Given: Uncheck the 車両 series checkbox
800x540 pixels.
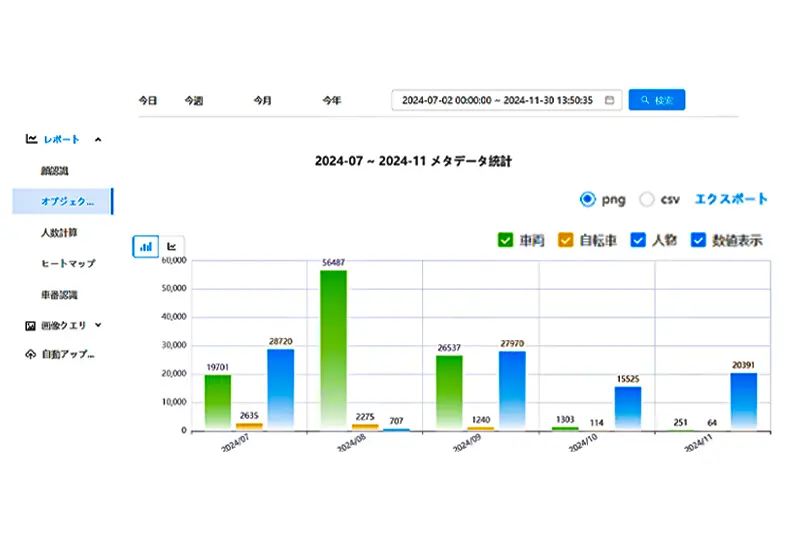Looking at the screenshot, I should [x=505, y=240].
